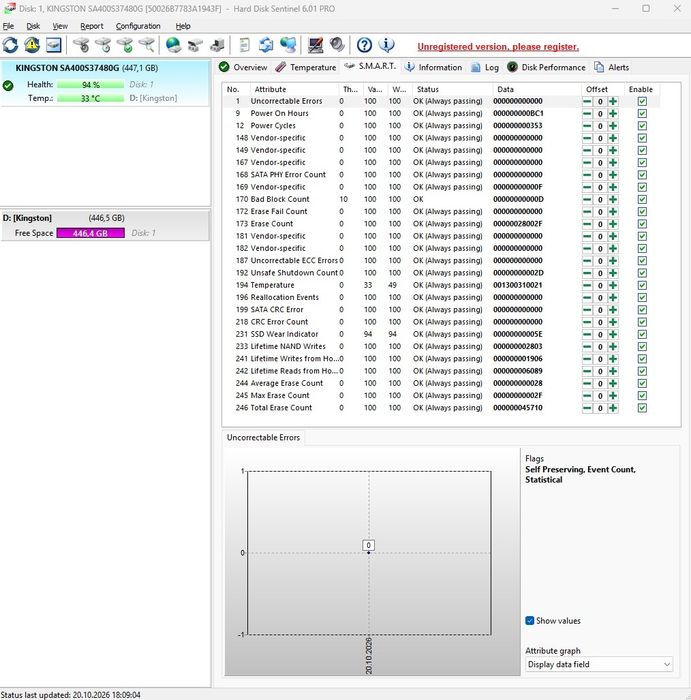Toggle Enable checkbox for SATA PHY Error Count
This screenshot has height=700, width=691.
(642, 175)
